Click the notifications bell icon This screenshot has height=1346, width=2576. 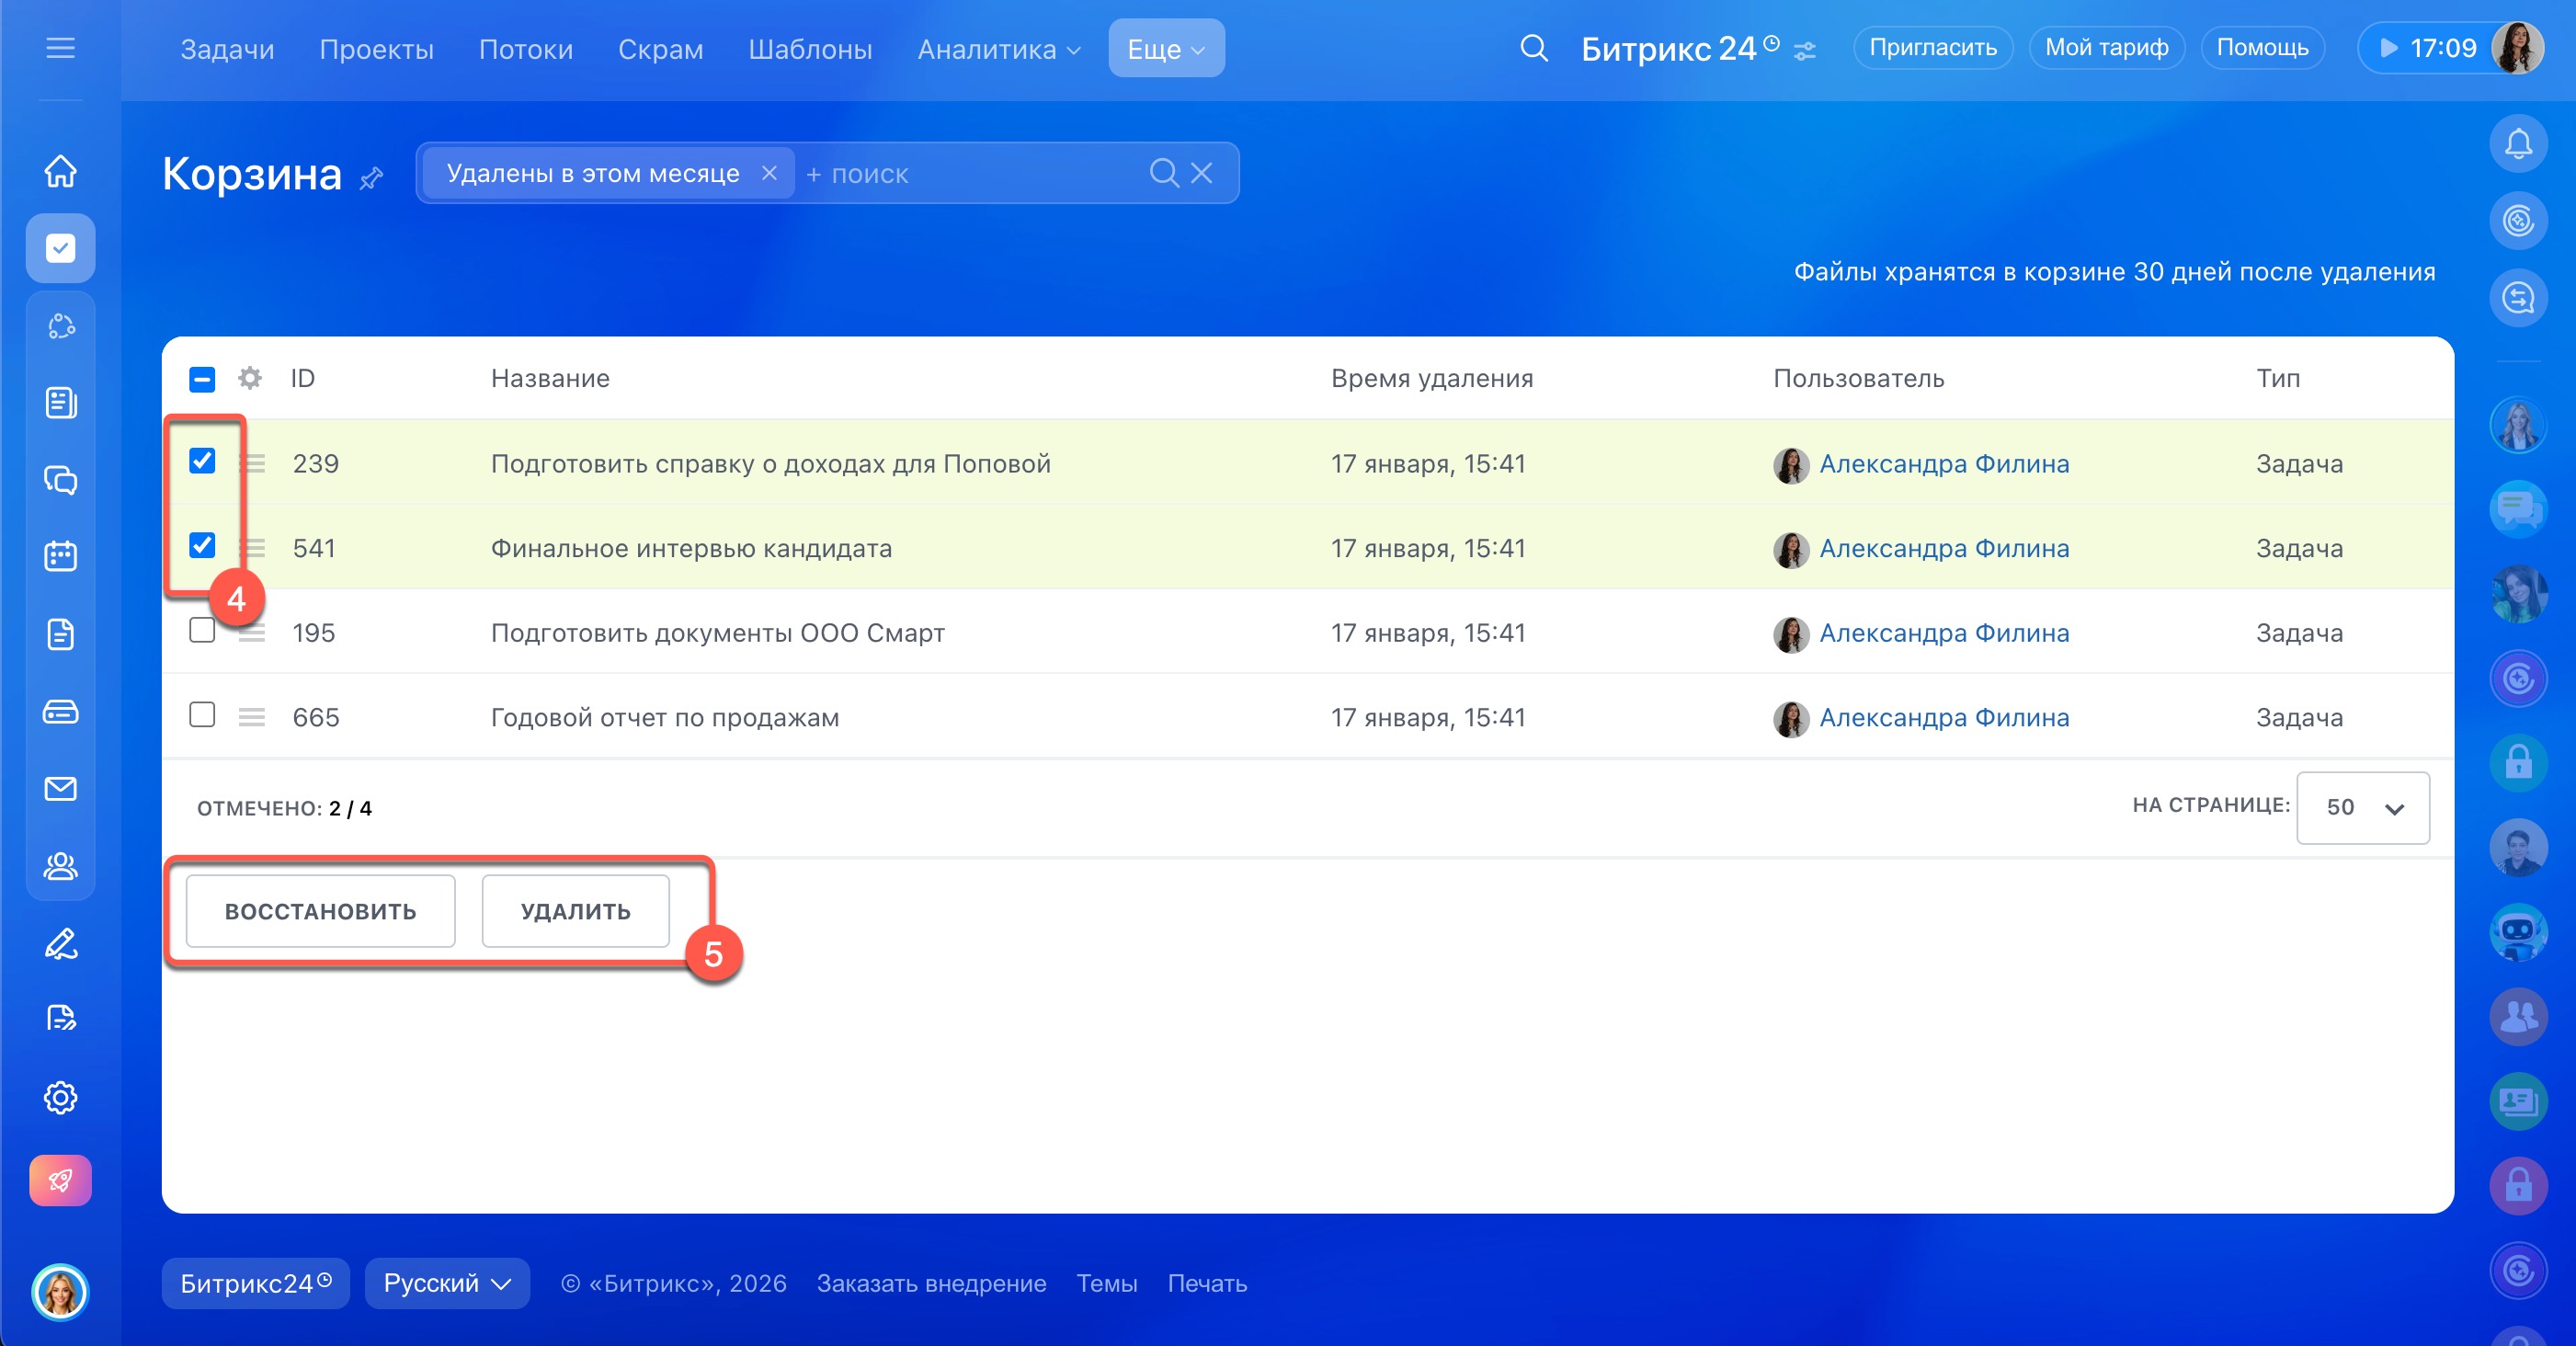pos(2517,144)
